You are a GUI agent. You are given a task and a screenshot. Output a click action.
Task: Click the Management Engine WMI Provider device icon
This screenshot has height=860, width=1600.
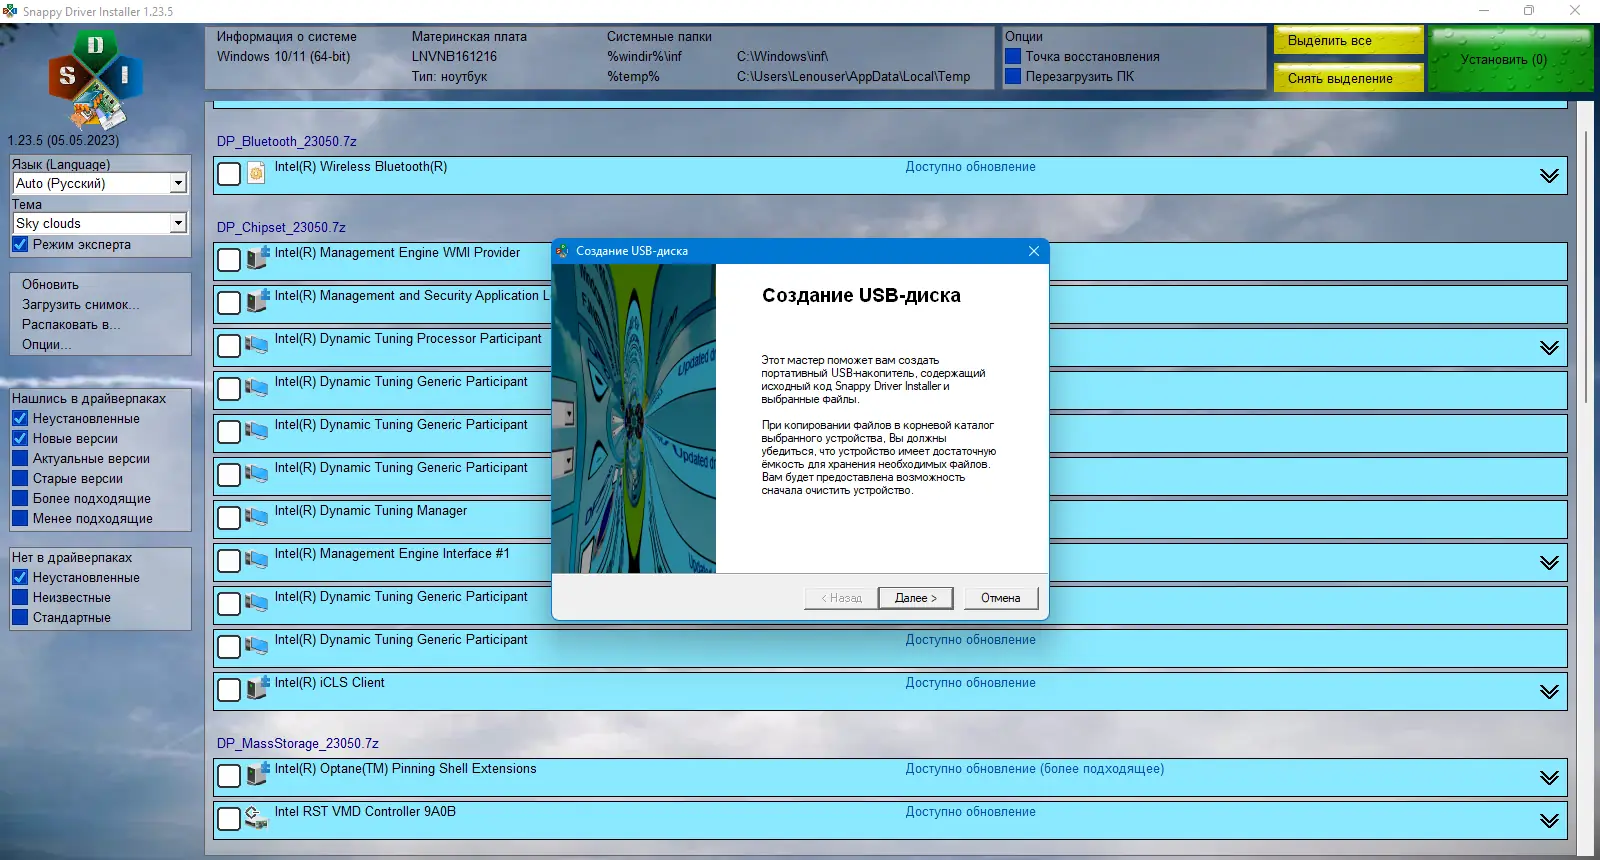(x=258, y=258)
